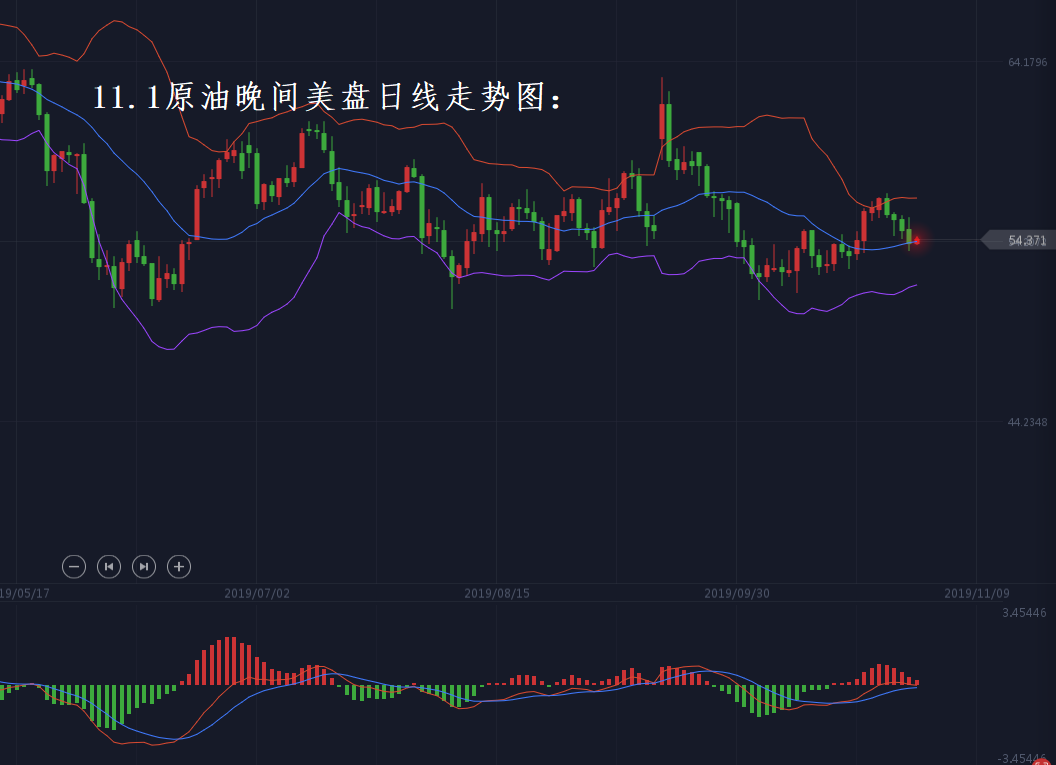Click the chart title text 11.1原油晚间美盘日线走势图
This screenshot has width=1056, height=765.
[327, 97]
